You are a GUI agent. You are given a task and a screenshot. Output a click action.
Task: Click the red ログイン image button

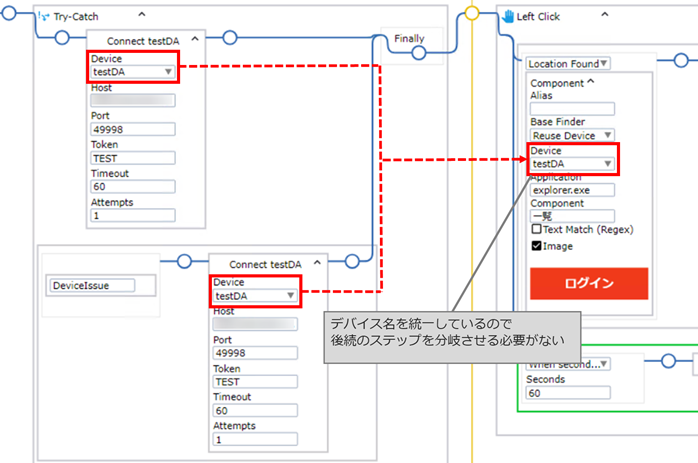point(588,283)
